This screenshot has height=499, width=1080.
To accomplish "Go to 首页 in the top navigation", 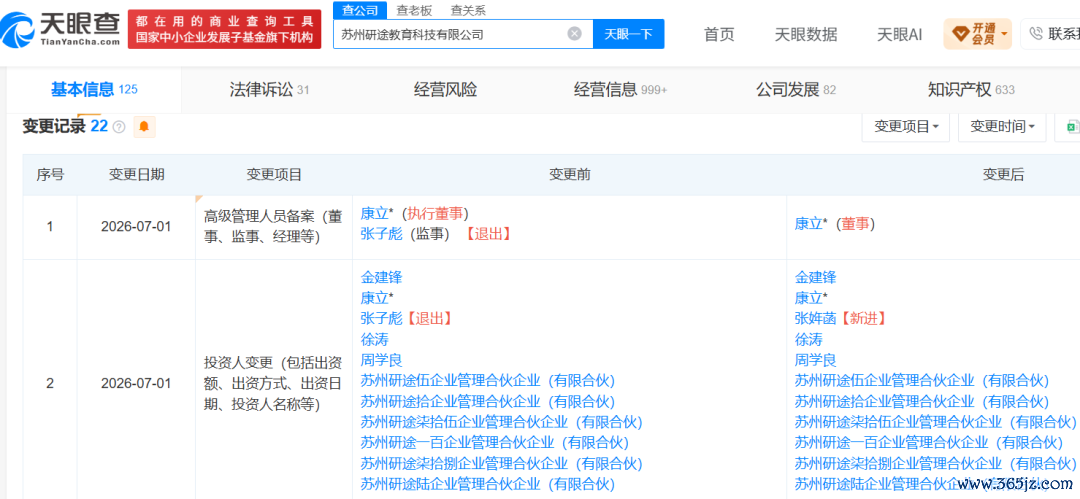I will 718,34.
